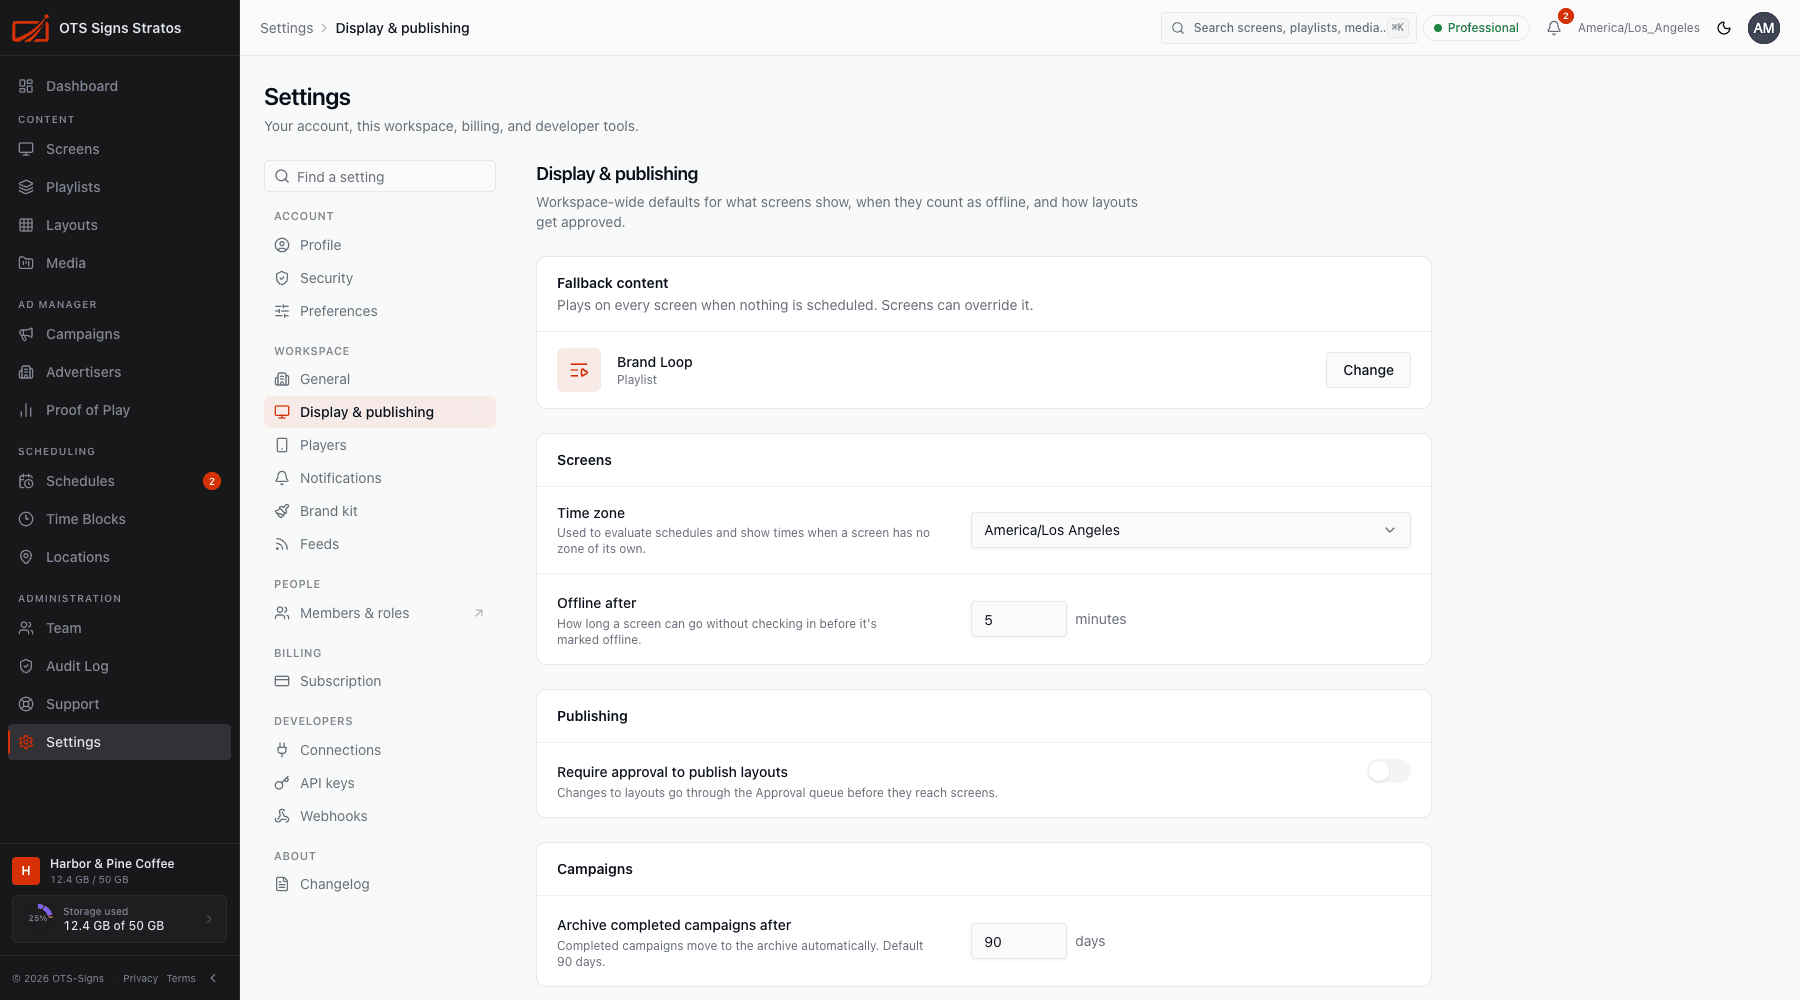The height and width of the screenshot is (1000, 1800).
Task: Open Campaigns in Ad Manager
Action: point(120,334)
